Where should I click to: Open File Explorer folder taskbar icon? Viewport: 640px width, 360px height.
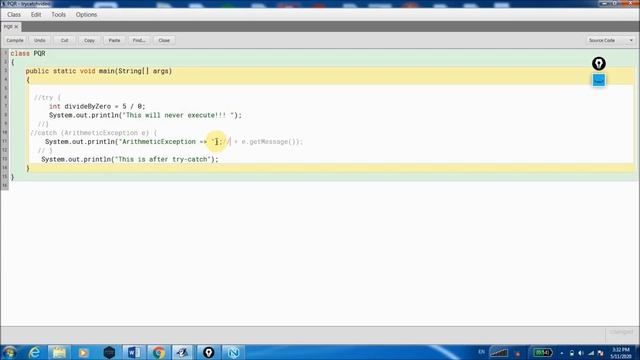point(59,352)
